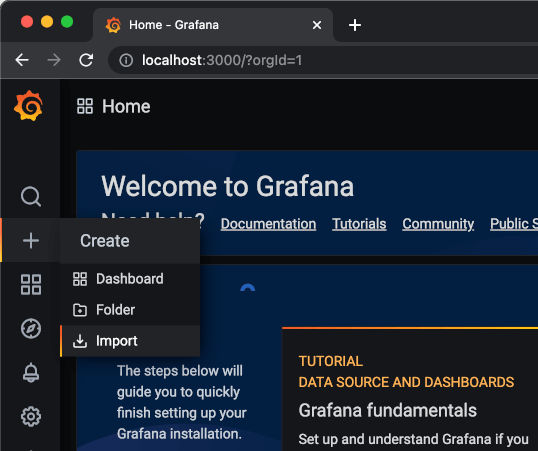Open the search icon in the sidebar

[x=31, y=197]
